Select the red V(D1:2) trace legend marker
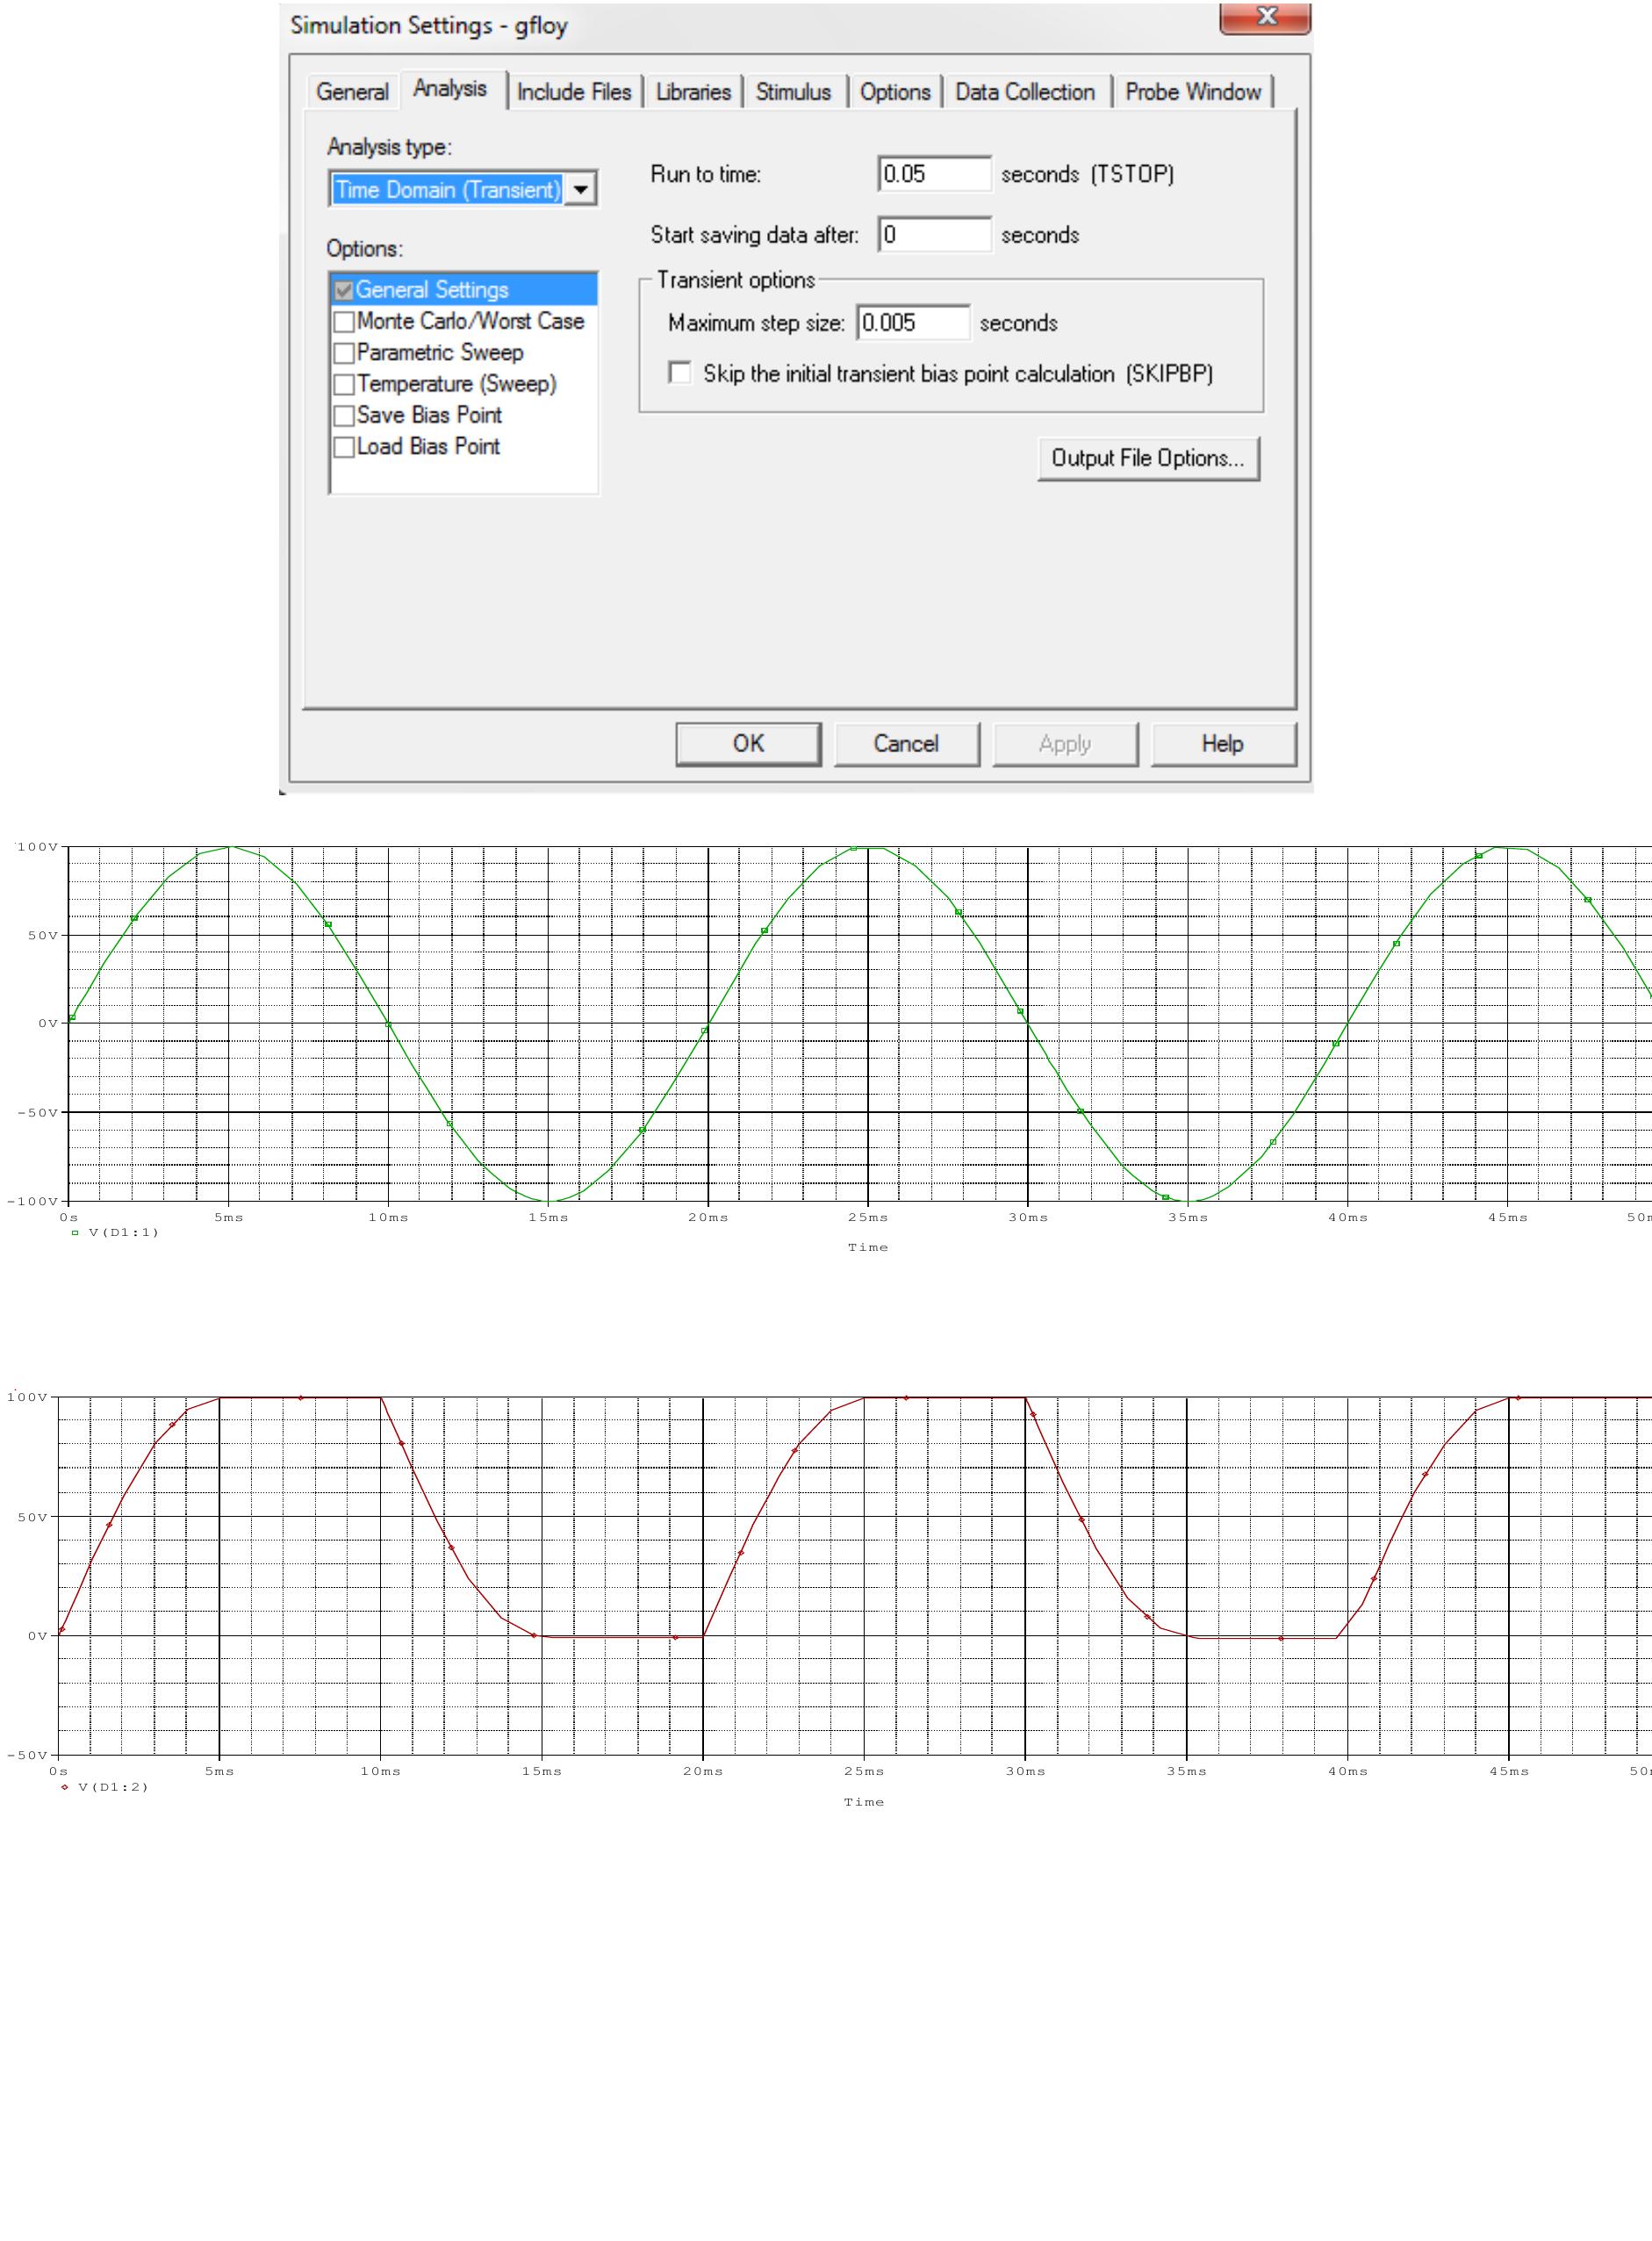 [65, 1787]
